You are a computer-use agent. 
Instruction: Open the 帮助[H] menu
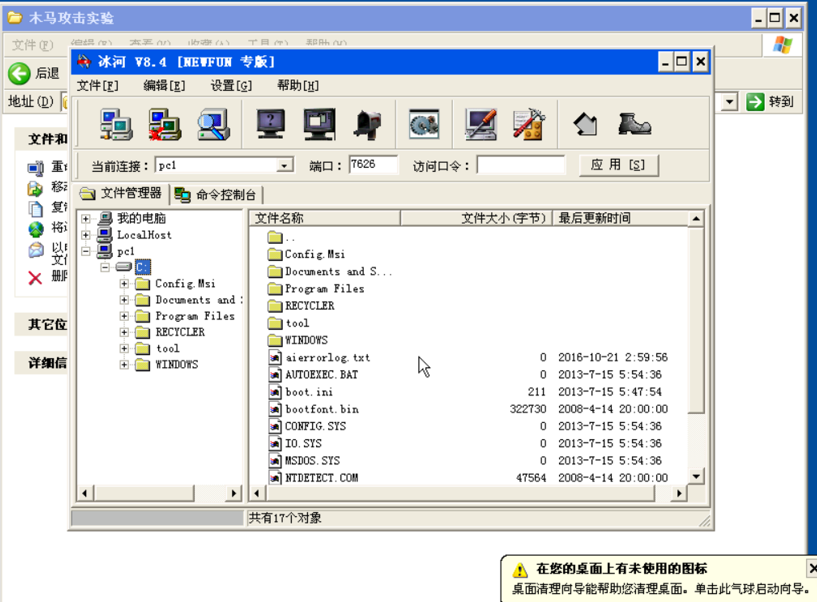coord(298,85)
